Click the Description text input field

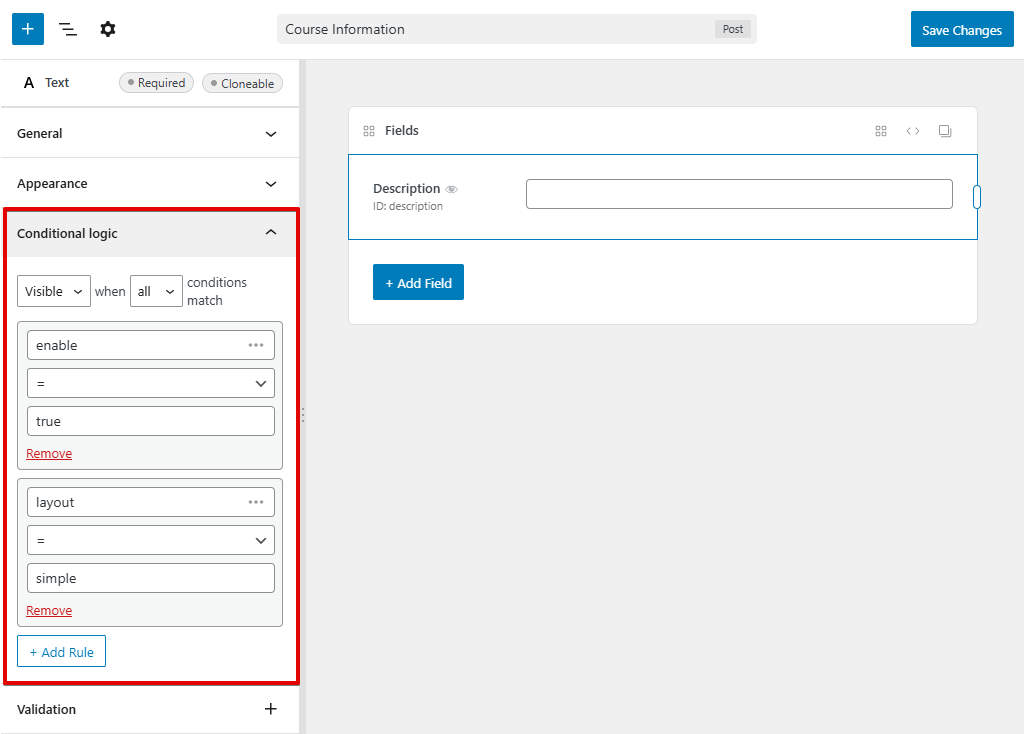click(739, 194)
